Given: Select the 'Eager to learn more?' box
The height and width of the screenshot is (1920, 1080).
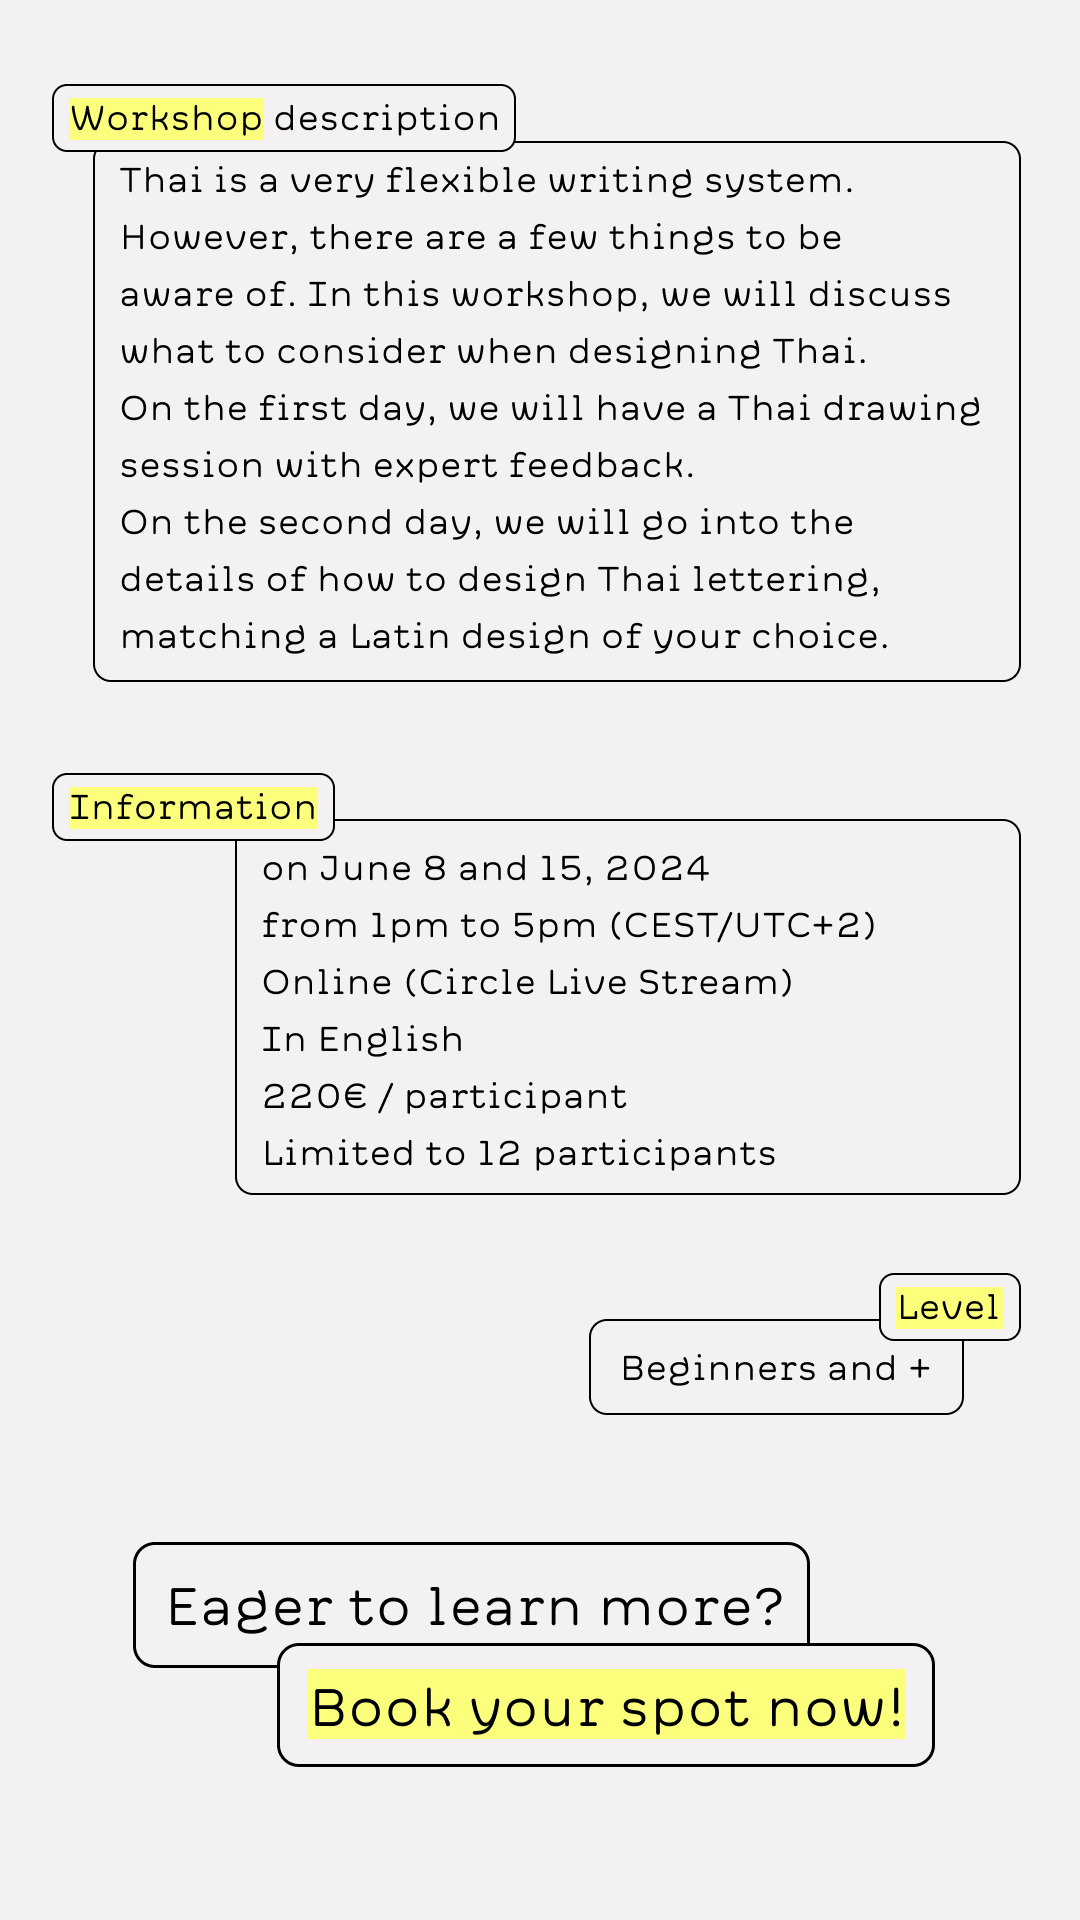Looking at the screenshot, I should click(x=471, y=1604).
